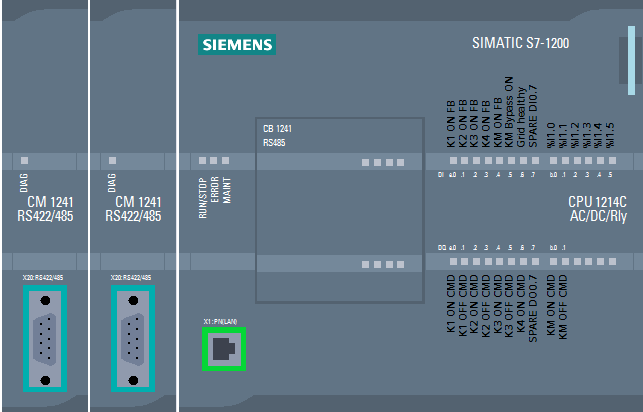
Task: Click the MAINT status LED on the CPU
Action: tap(226, 160)
